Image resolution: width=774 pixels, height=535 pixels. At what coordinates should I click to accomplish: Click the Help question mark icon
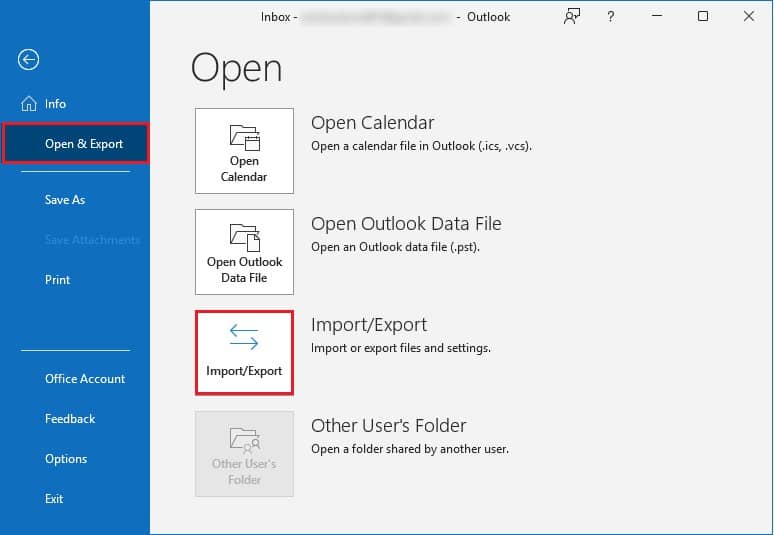pos(611,16)
